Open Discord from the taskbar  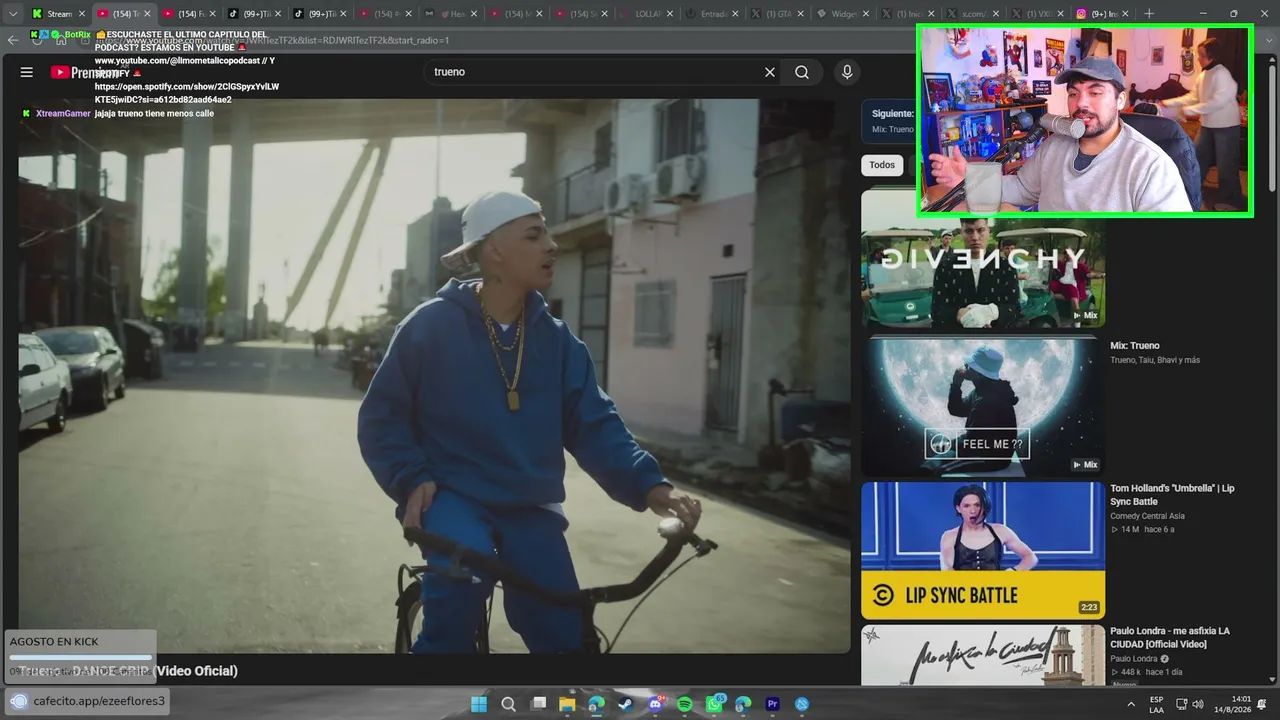[655, 704]
